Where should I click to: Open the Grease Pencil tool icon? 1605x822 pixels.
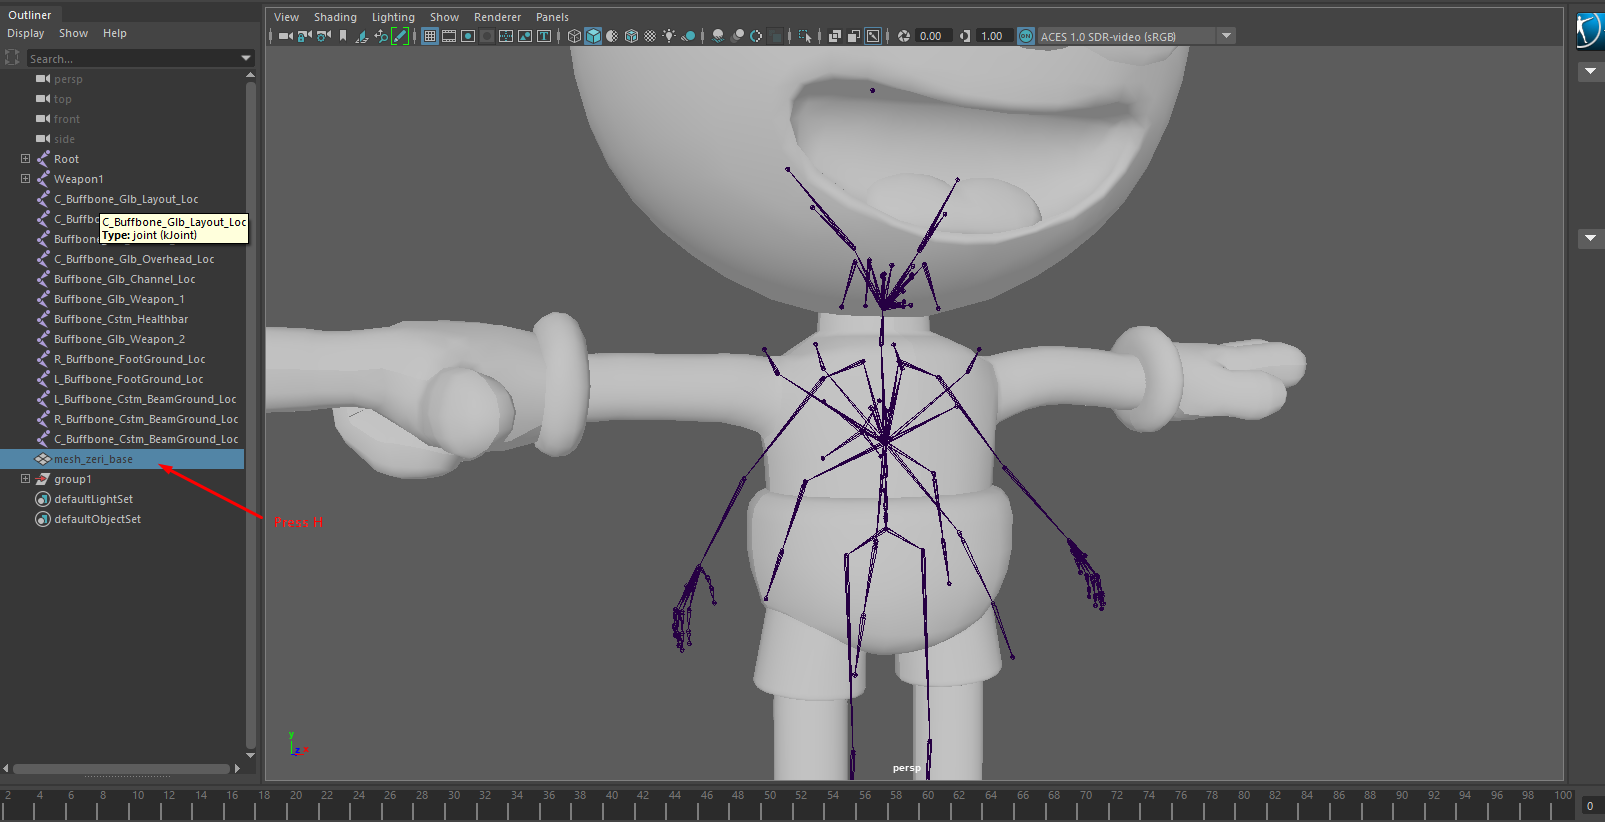pos(400,36)
